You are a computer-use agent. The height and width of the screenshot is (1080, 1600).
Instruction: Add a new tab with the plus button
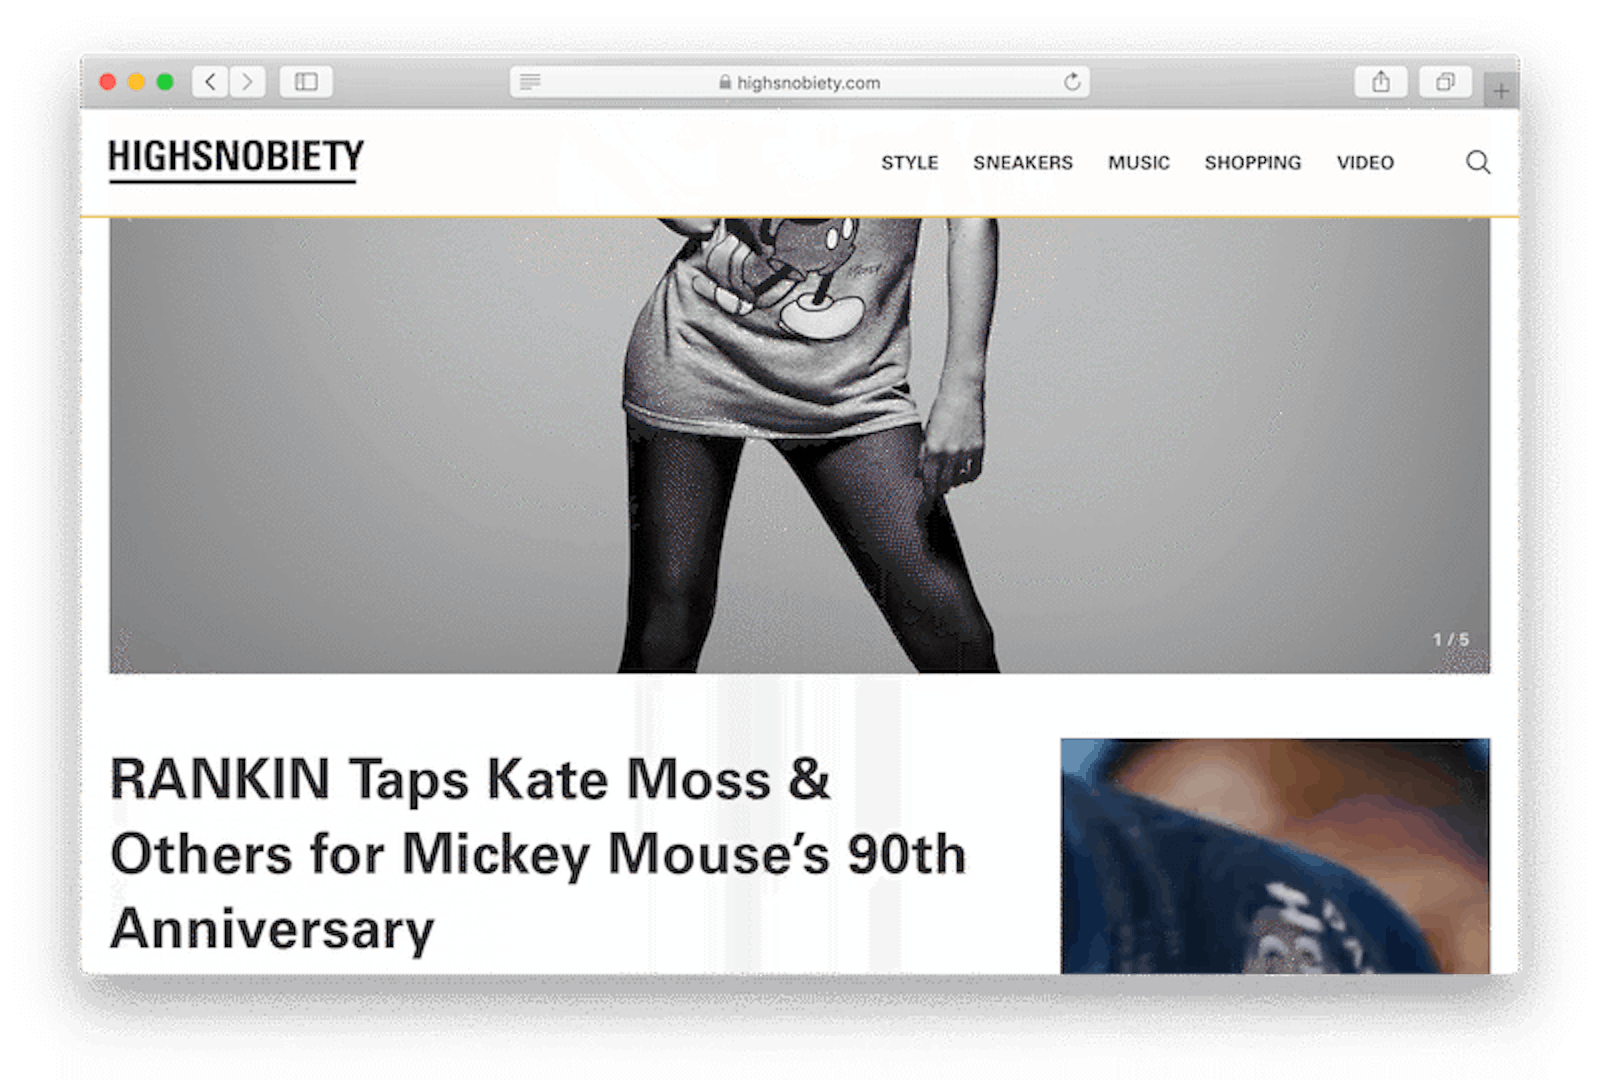[1501, 91]
